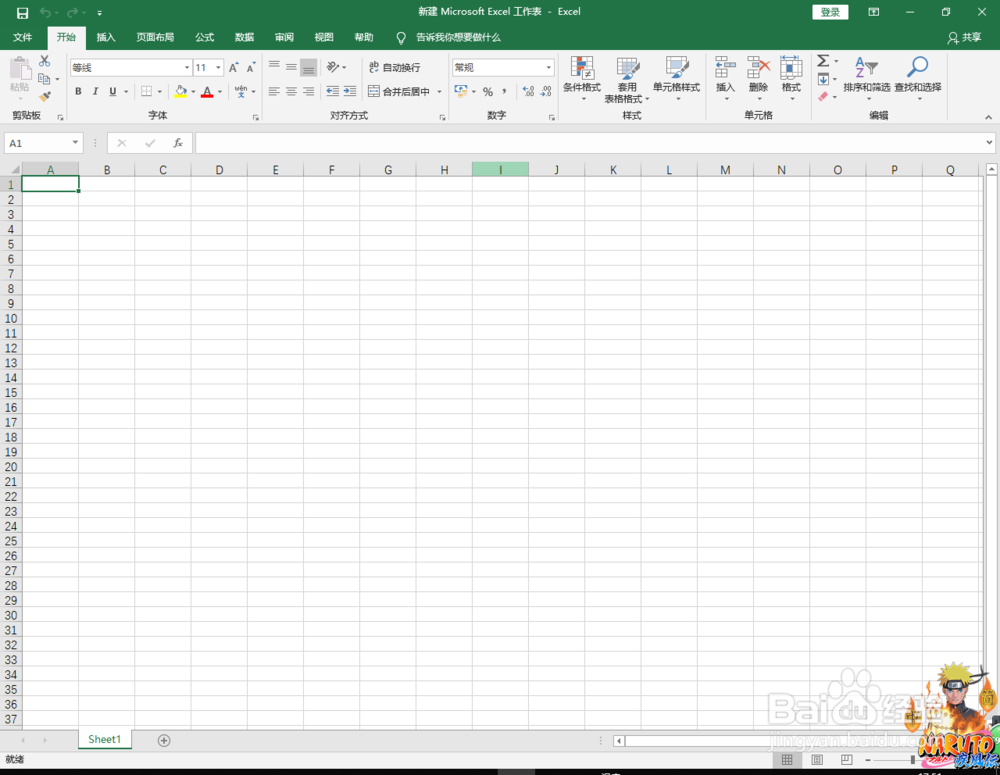This screenshot has width=1000, height=775.
Task: Click the Cut scissors icon
Action: pos(44,61)
